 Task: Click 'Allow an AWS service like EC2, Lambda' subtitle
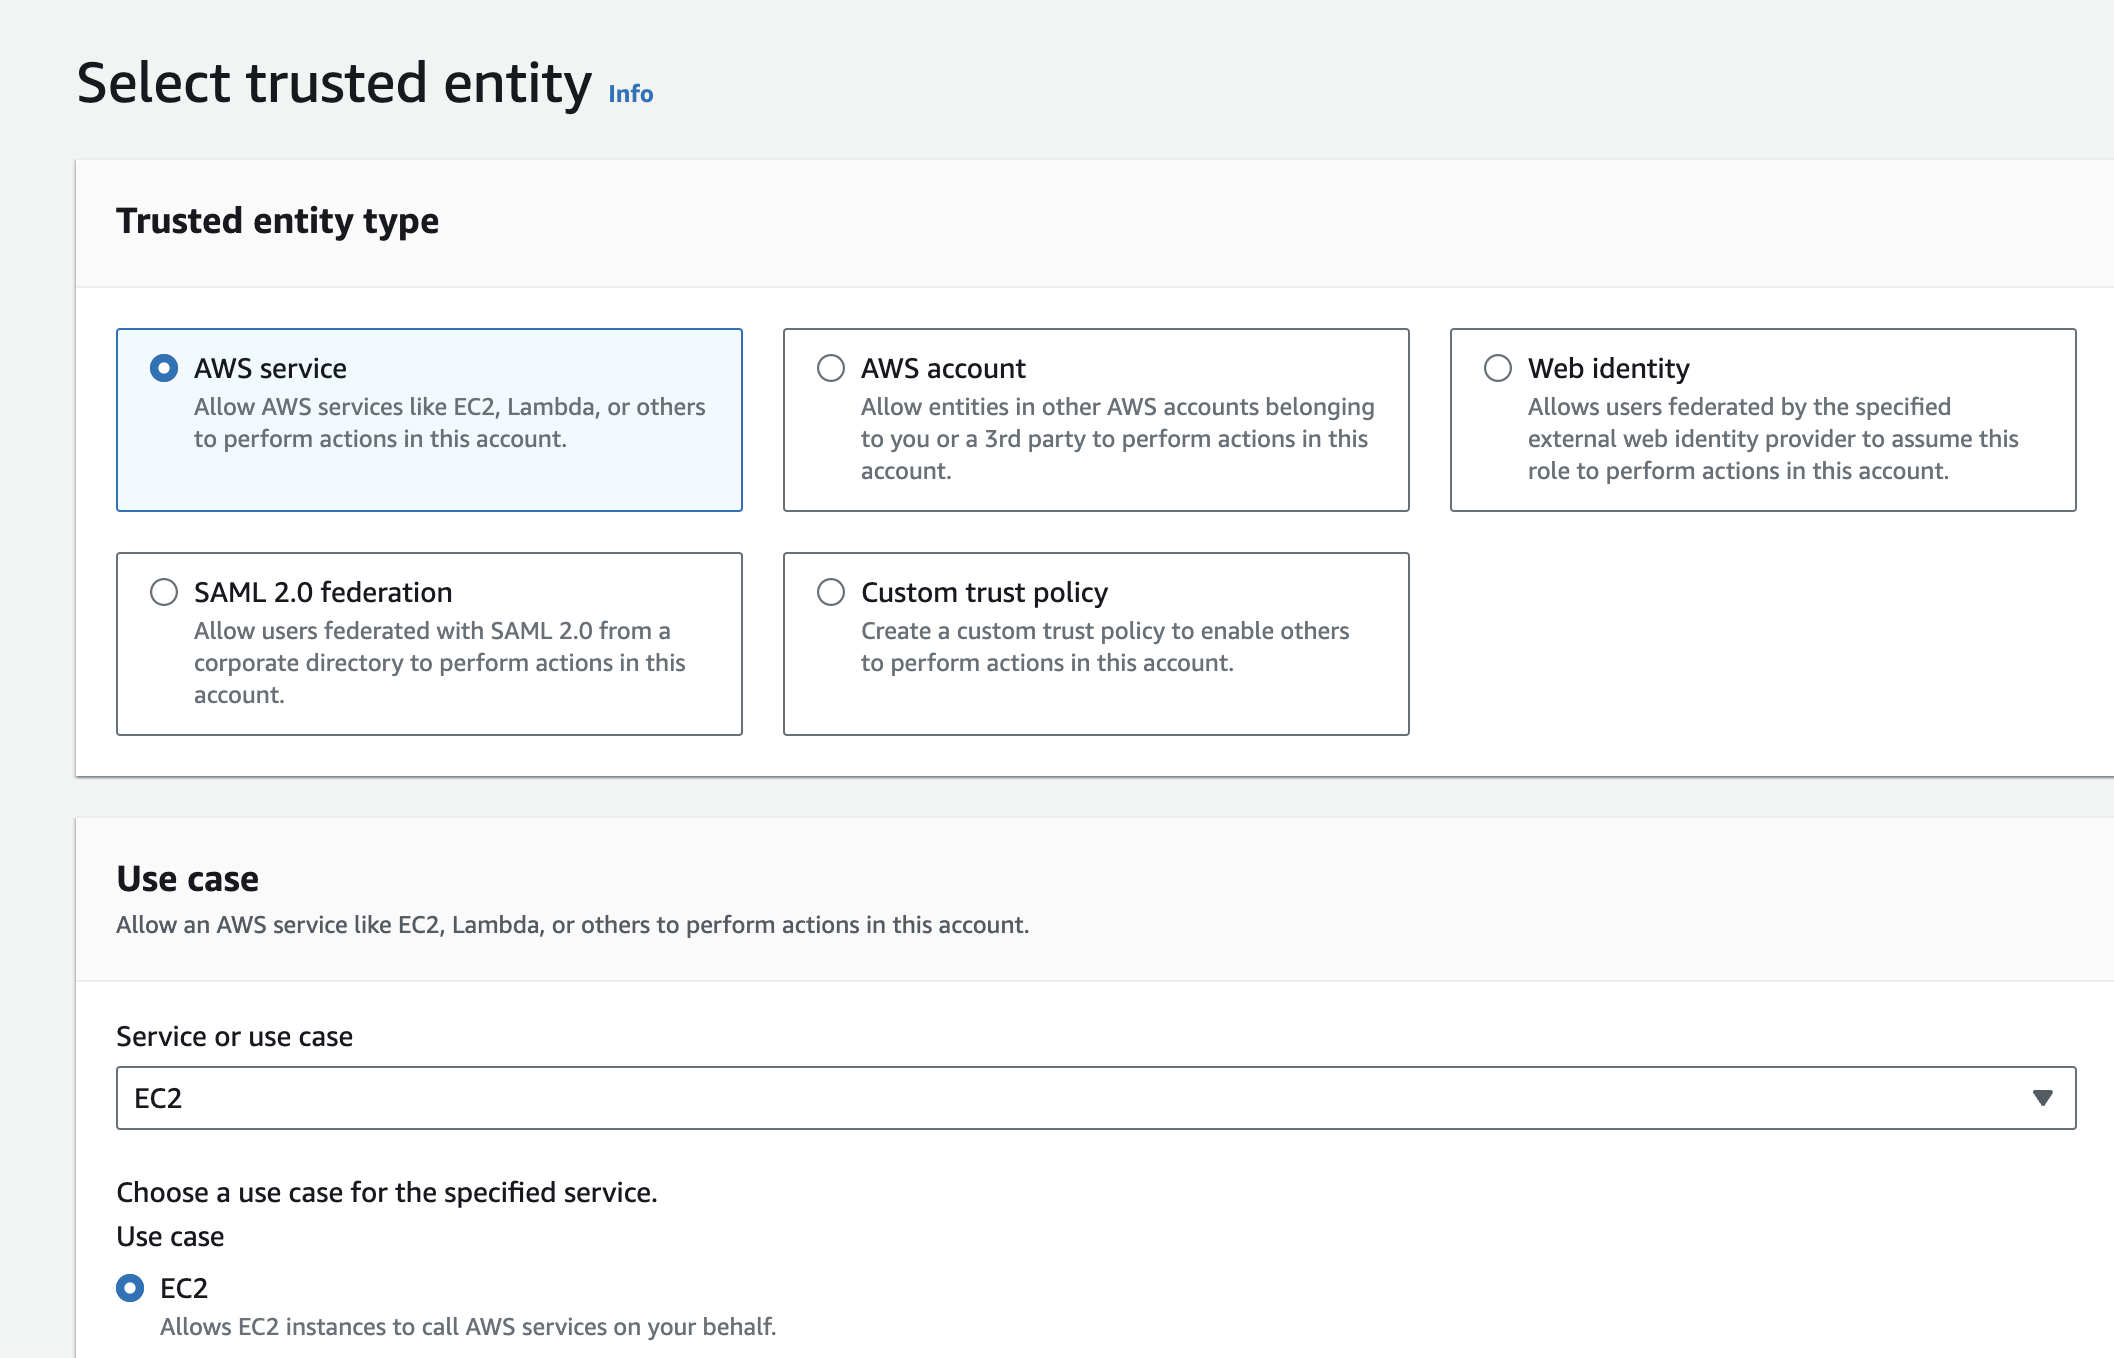(x=572, y=925)
